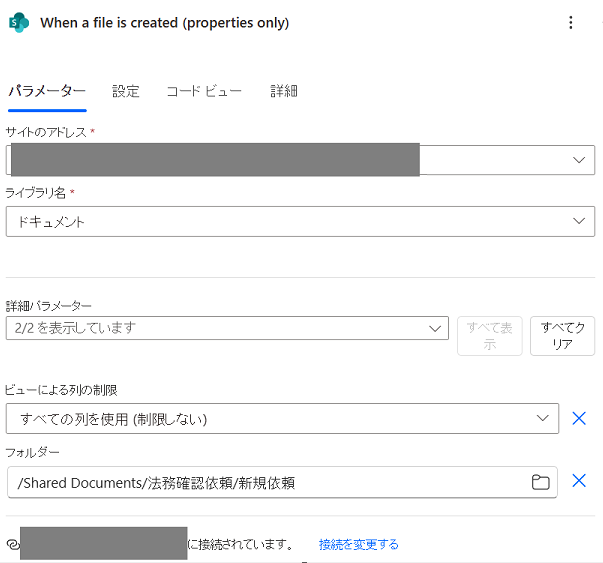
Task: Remove the フォルダー parameter with X
Action: (x=579, y=481)
